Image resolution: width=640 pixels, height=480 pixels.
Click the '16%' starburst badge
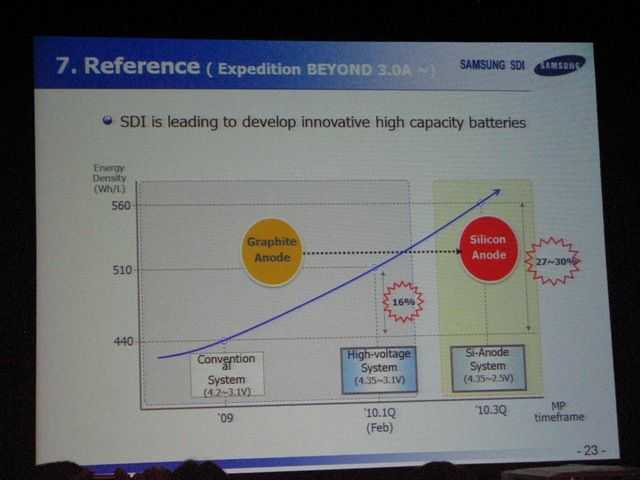[403, 302]
